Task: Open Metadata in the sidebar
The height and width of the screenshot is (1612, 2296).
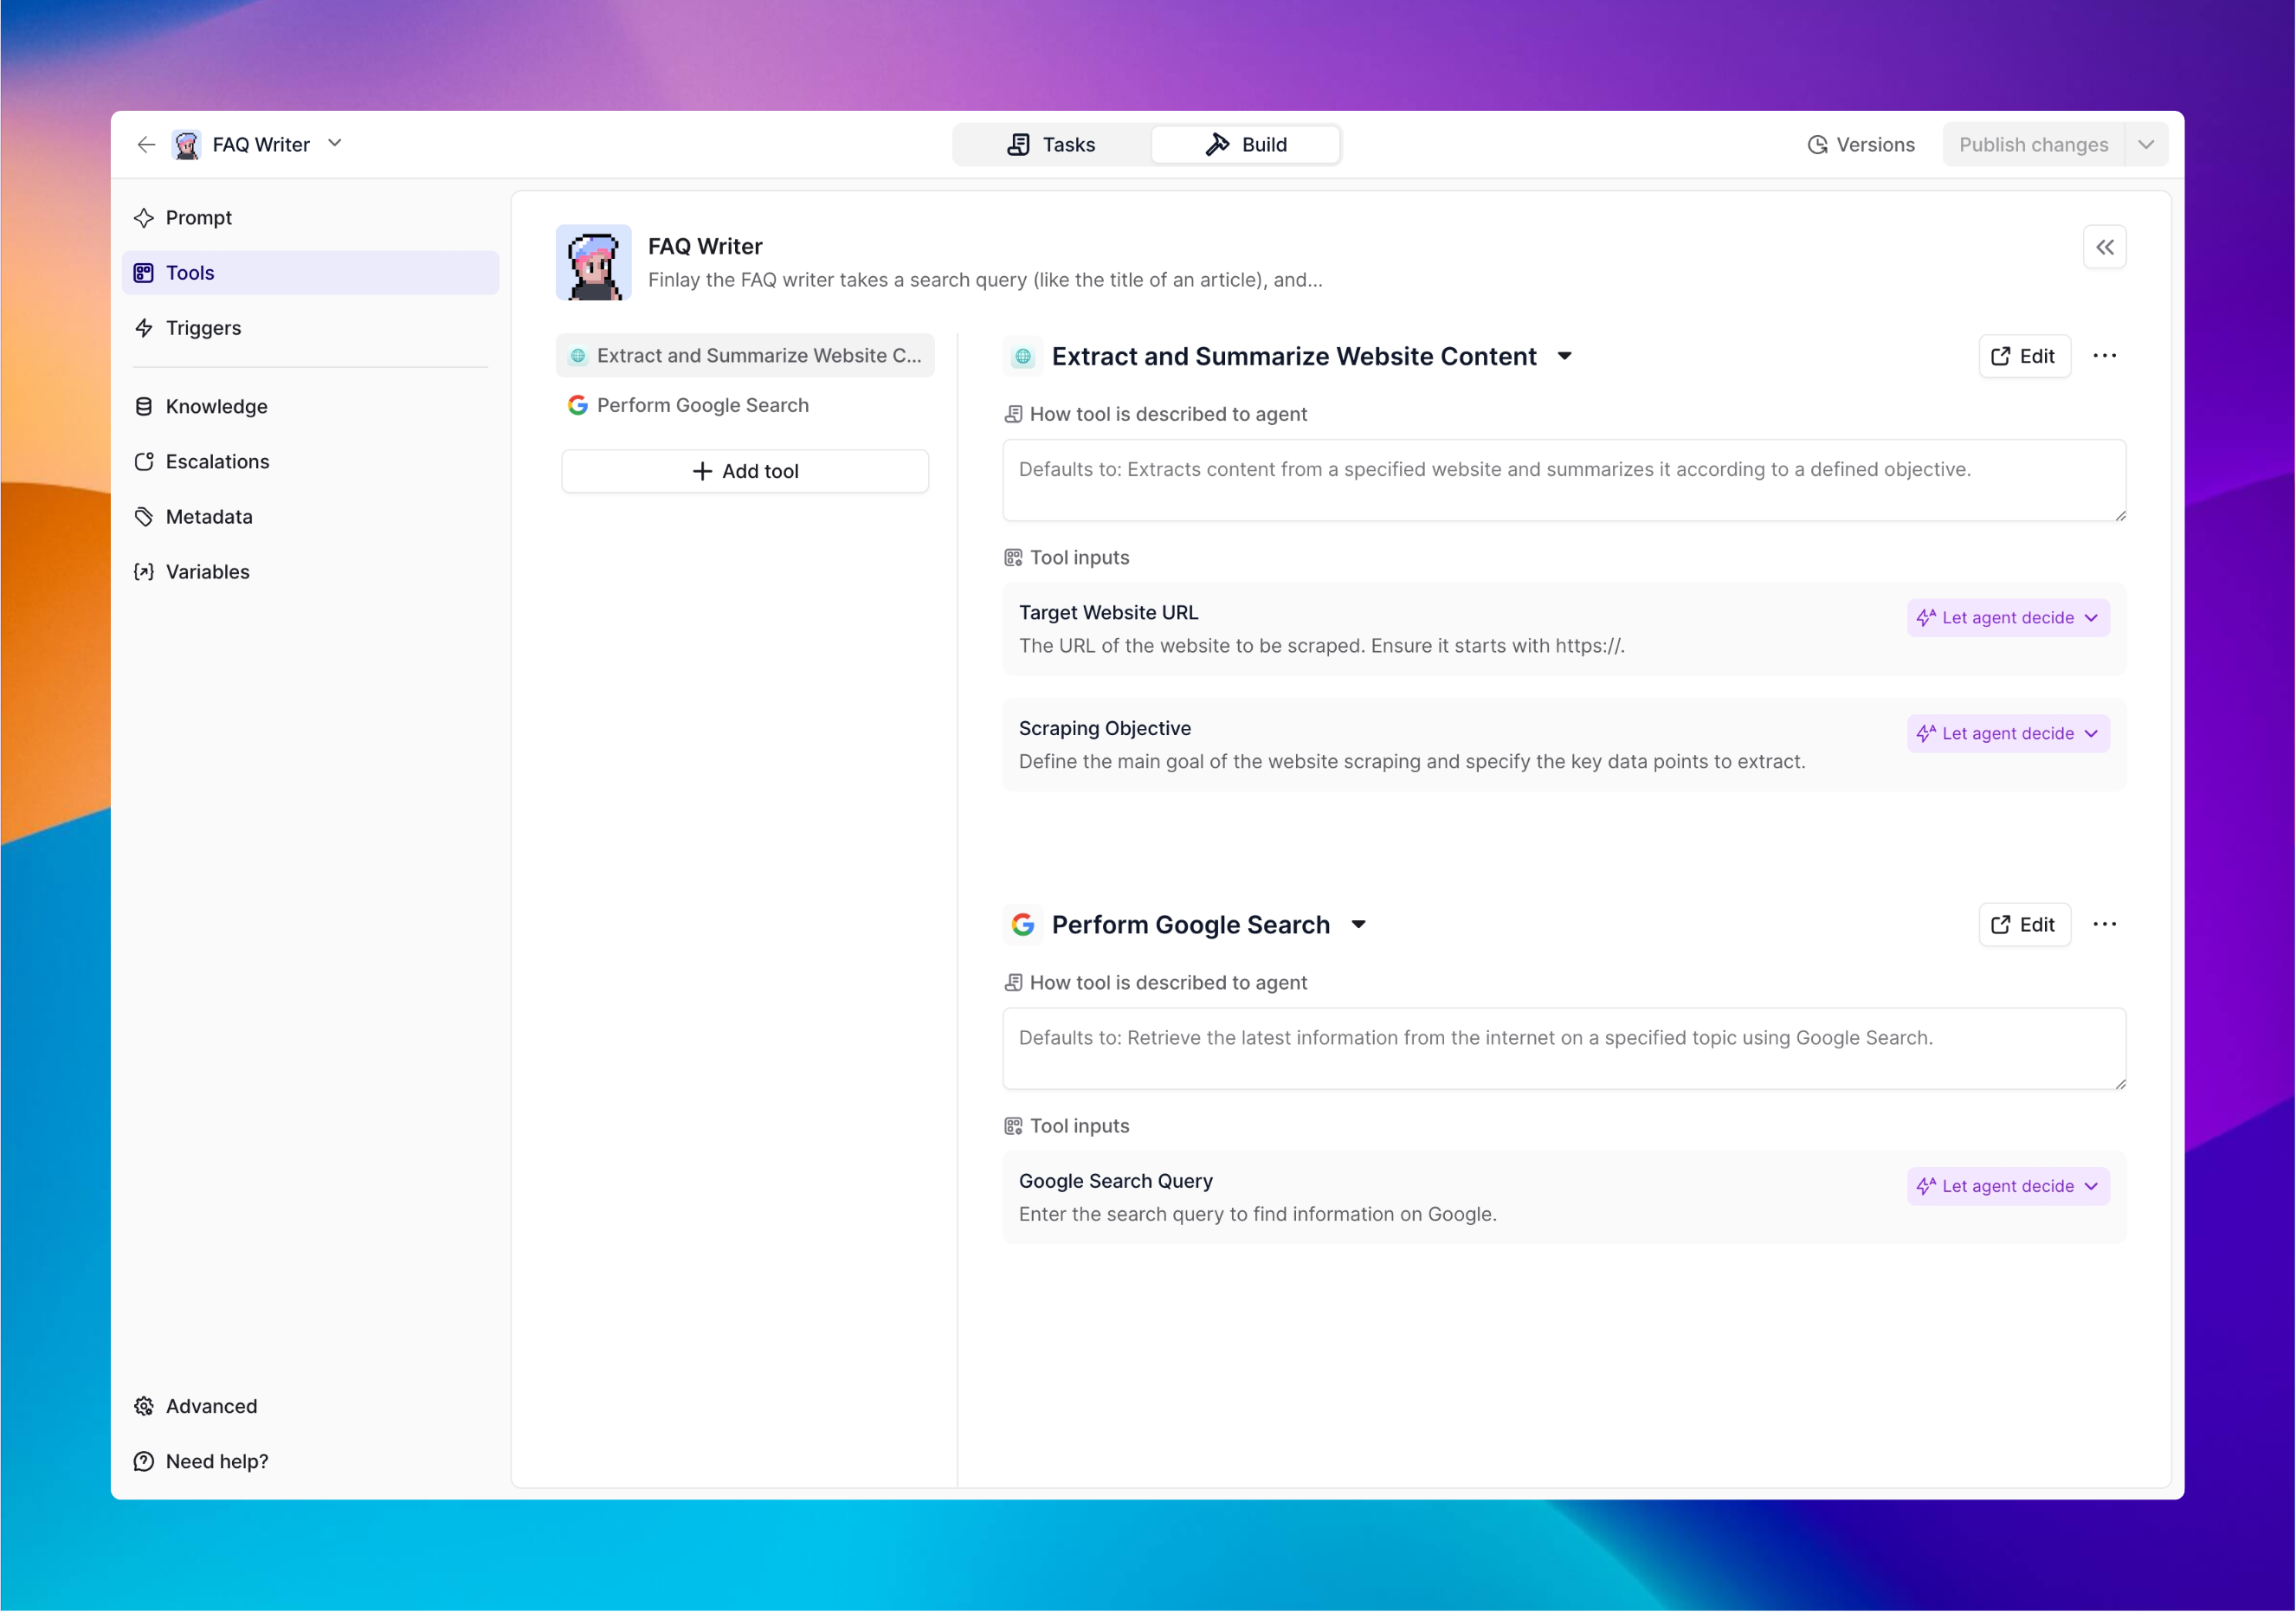Action: click(310, 517)
